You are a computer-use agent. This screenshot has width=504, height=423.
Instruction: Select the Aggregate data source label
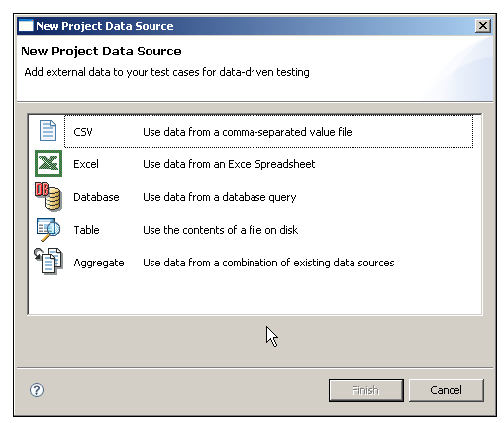(99, 263)
